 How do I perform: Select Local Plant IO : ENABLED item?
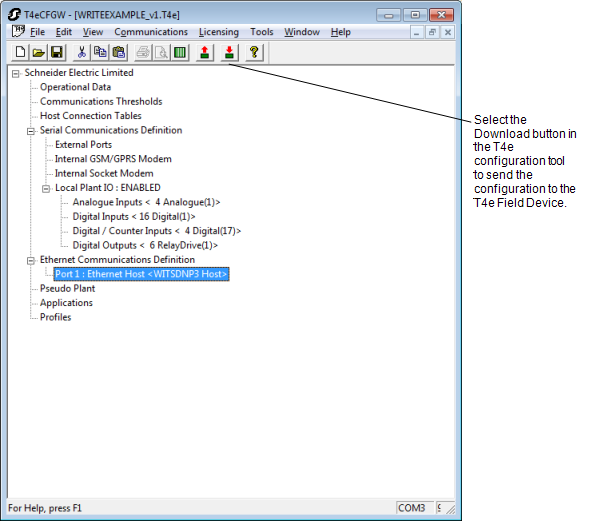(108, 188)
